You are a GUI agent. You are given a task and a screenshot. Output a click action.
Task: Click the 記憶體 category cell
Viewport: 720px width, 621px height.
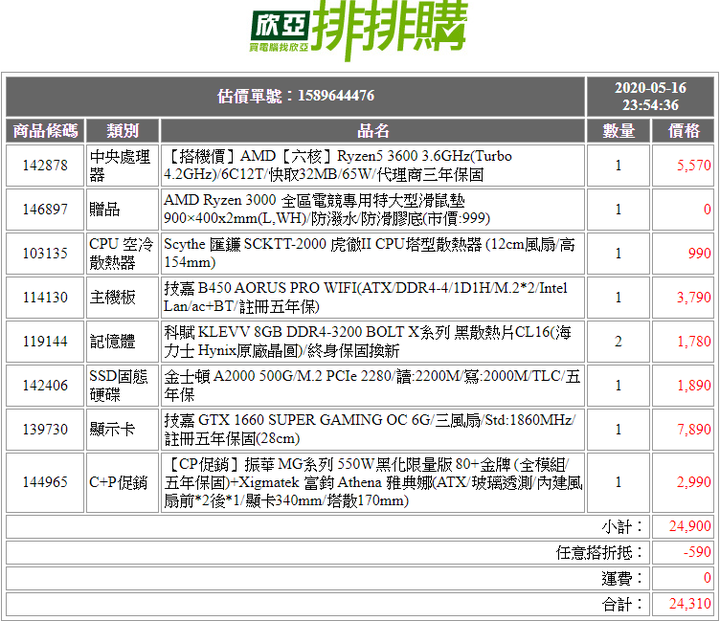[x=123, y=342]
